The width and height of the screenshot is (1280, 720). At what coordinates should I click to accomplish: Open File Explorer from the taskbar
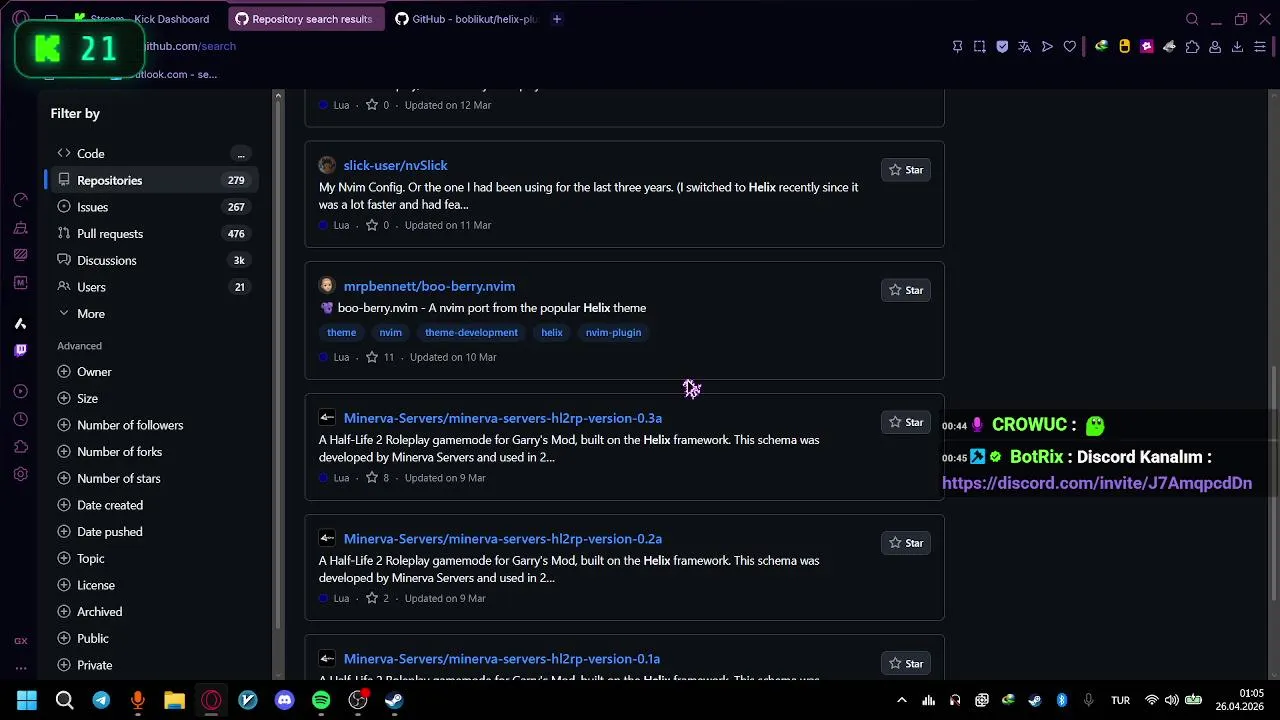click(174, 700)
